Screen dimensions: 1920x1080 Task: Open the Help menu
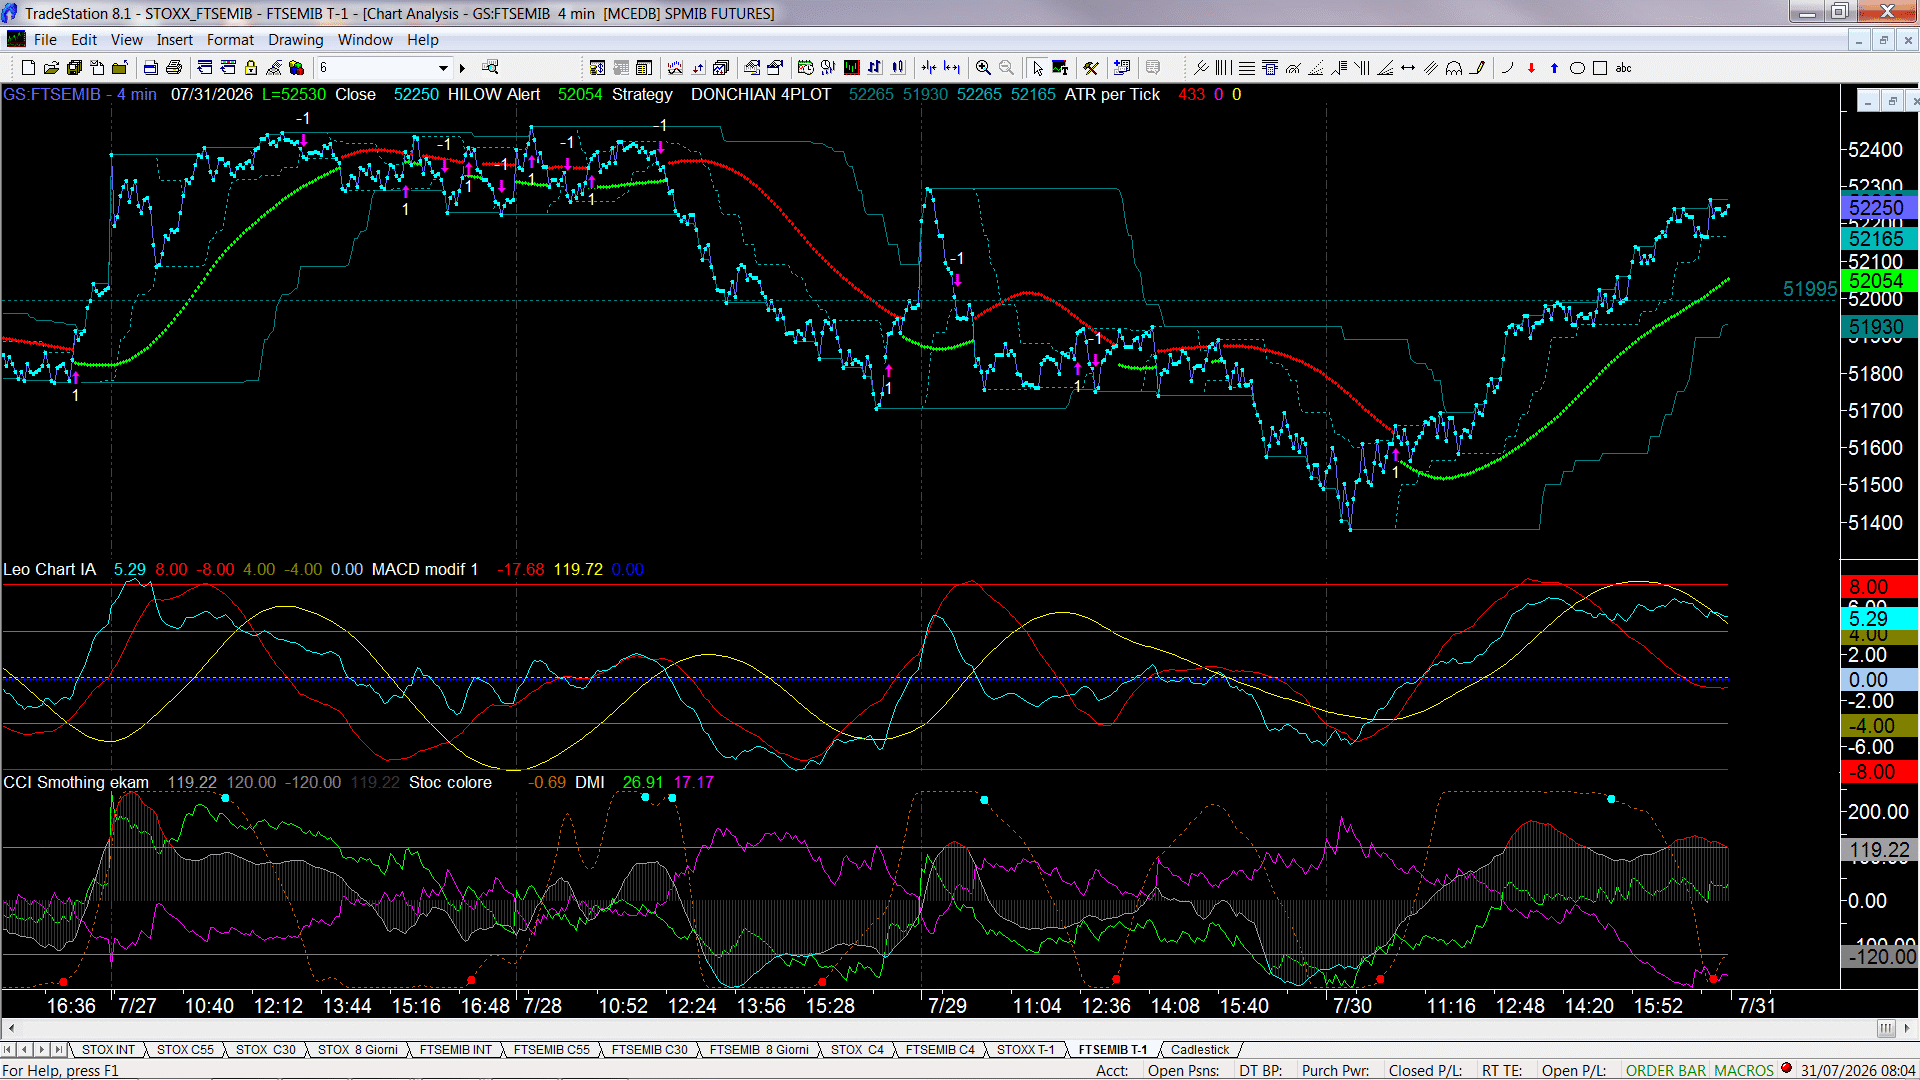tap(422, 40)
